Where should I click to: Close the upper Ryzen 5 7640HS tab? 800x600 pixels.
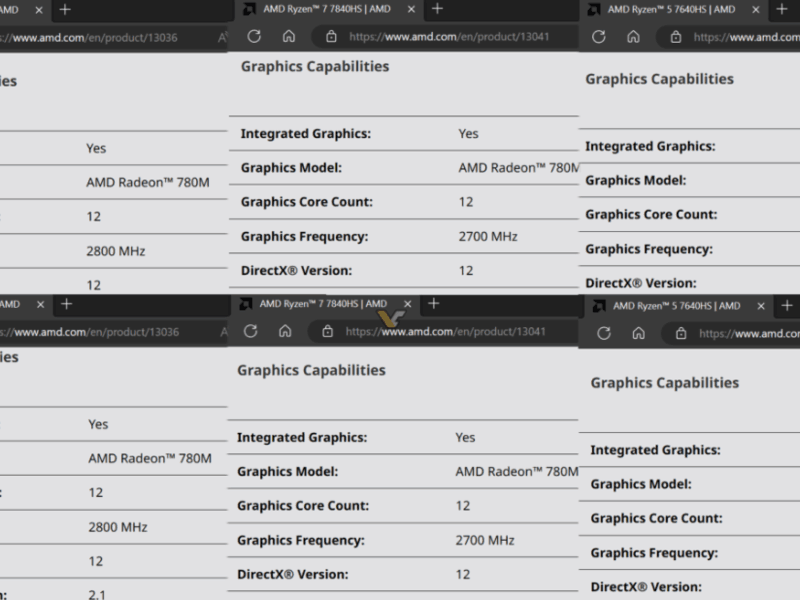tap(756, 10)
